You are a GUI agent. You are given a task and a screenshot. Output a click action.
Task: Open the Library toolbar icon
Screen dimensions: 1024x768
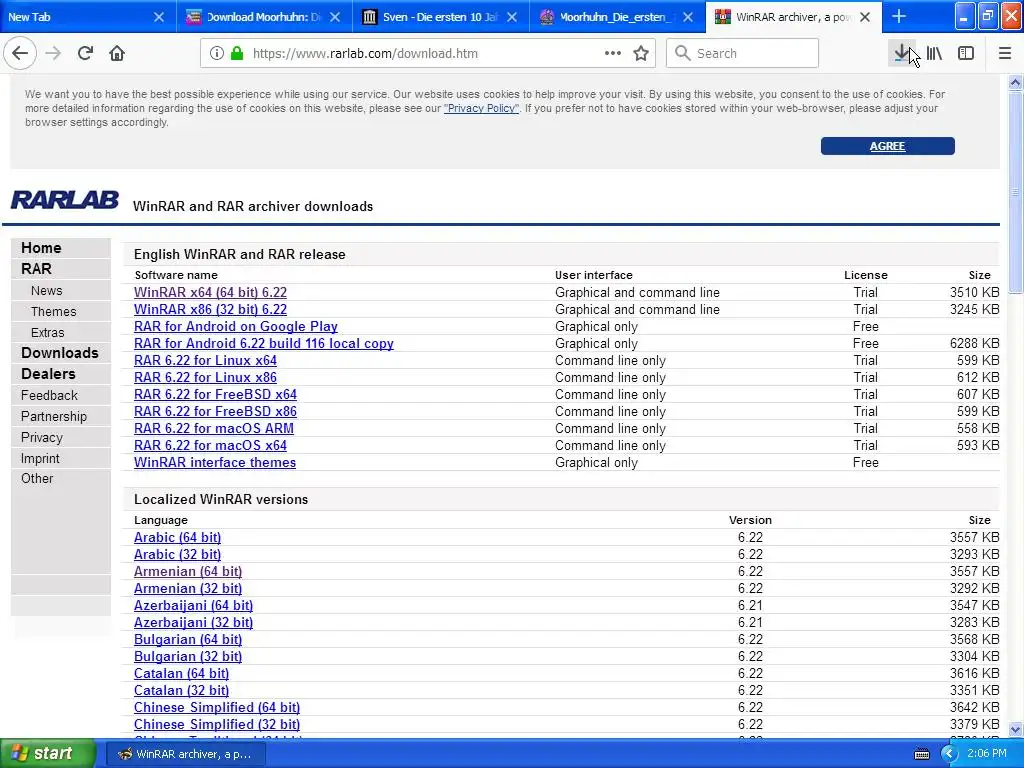(x=934, y=54)
